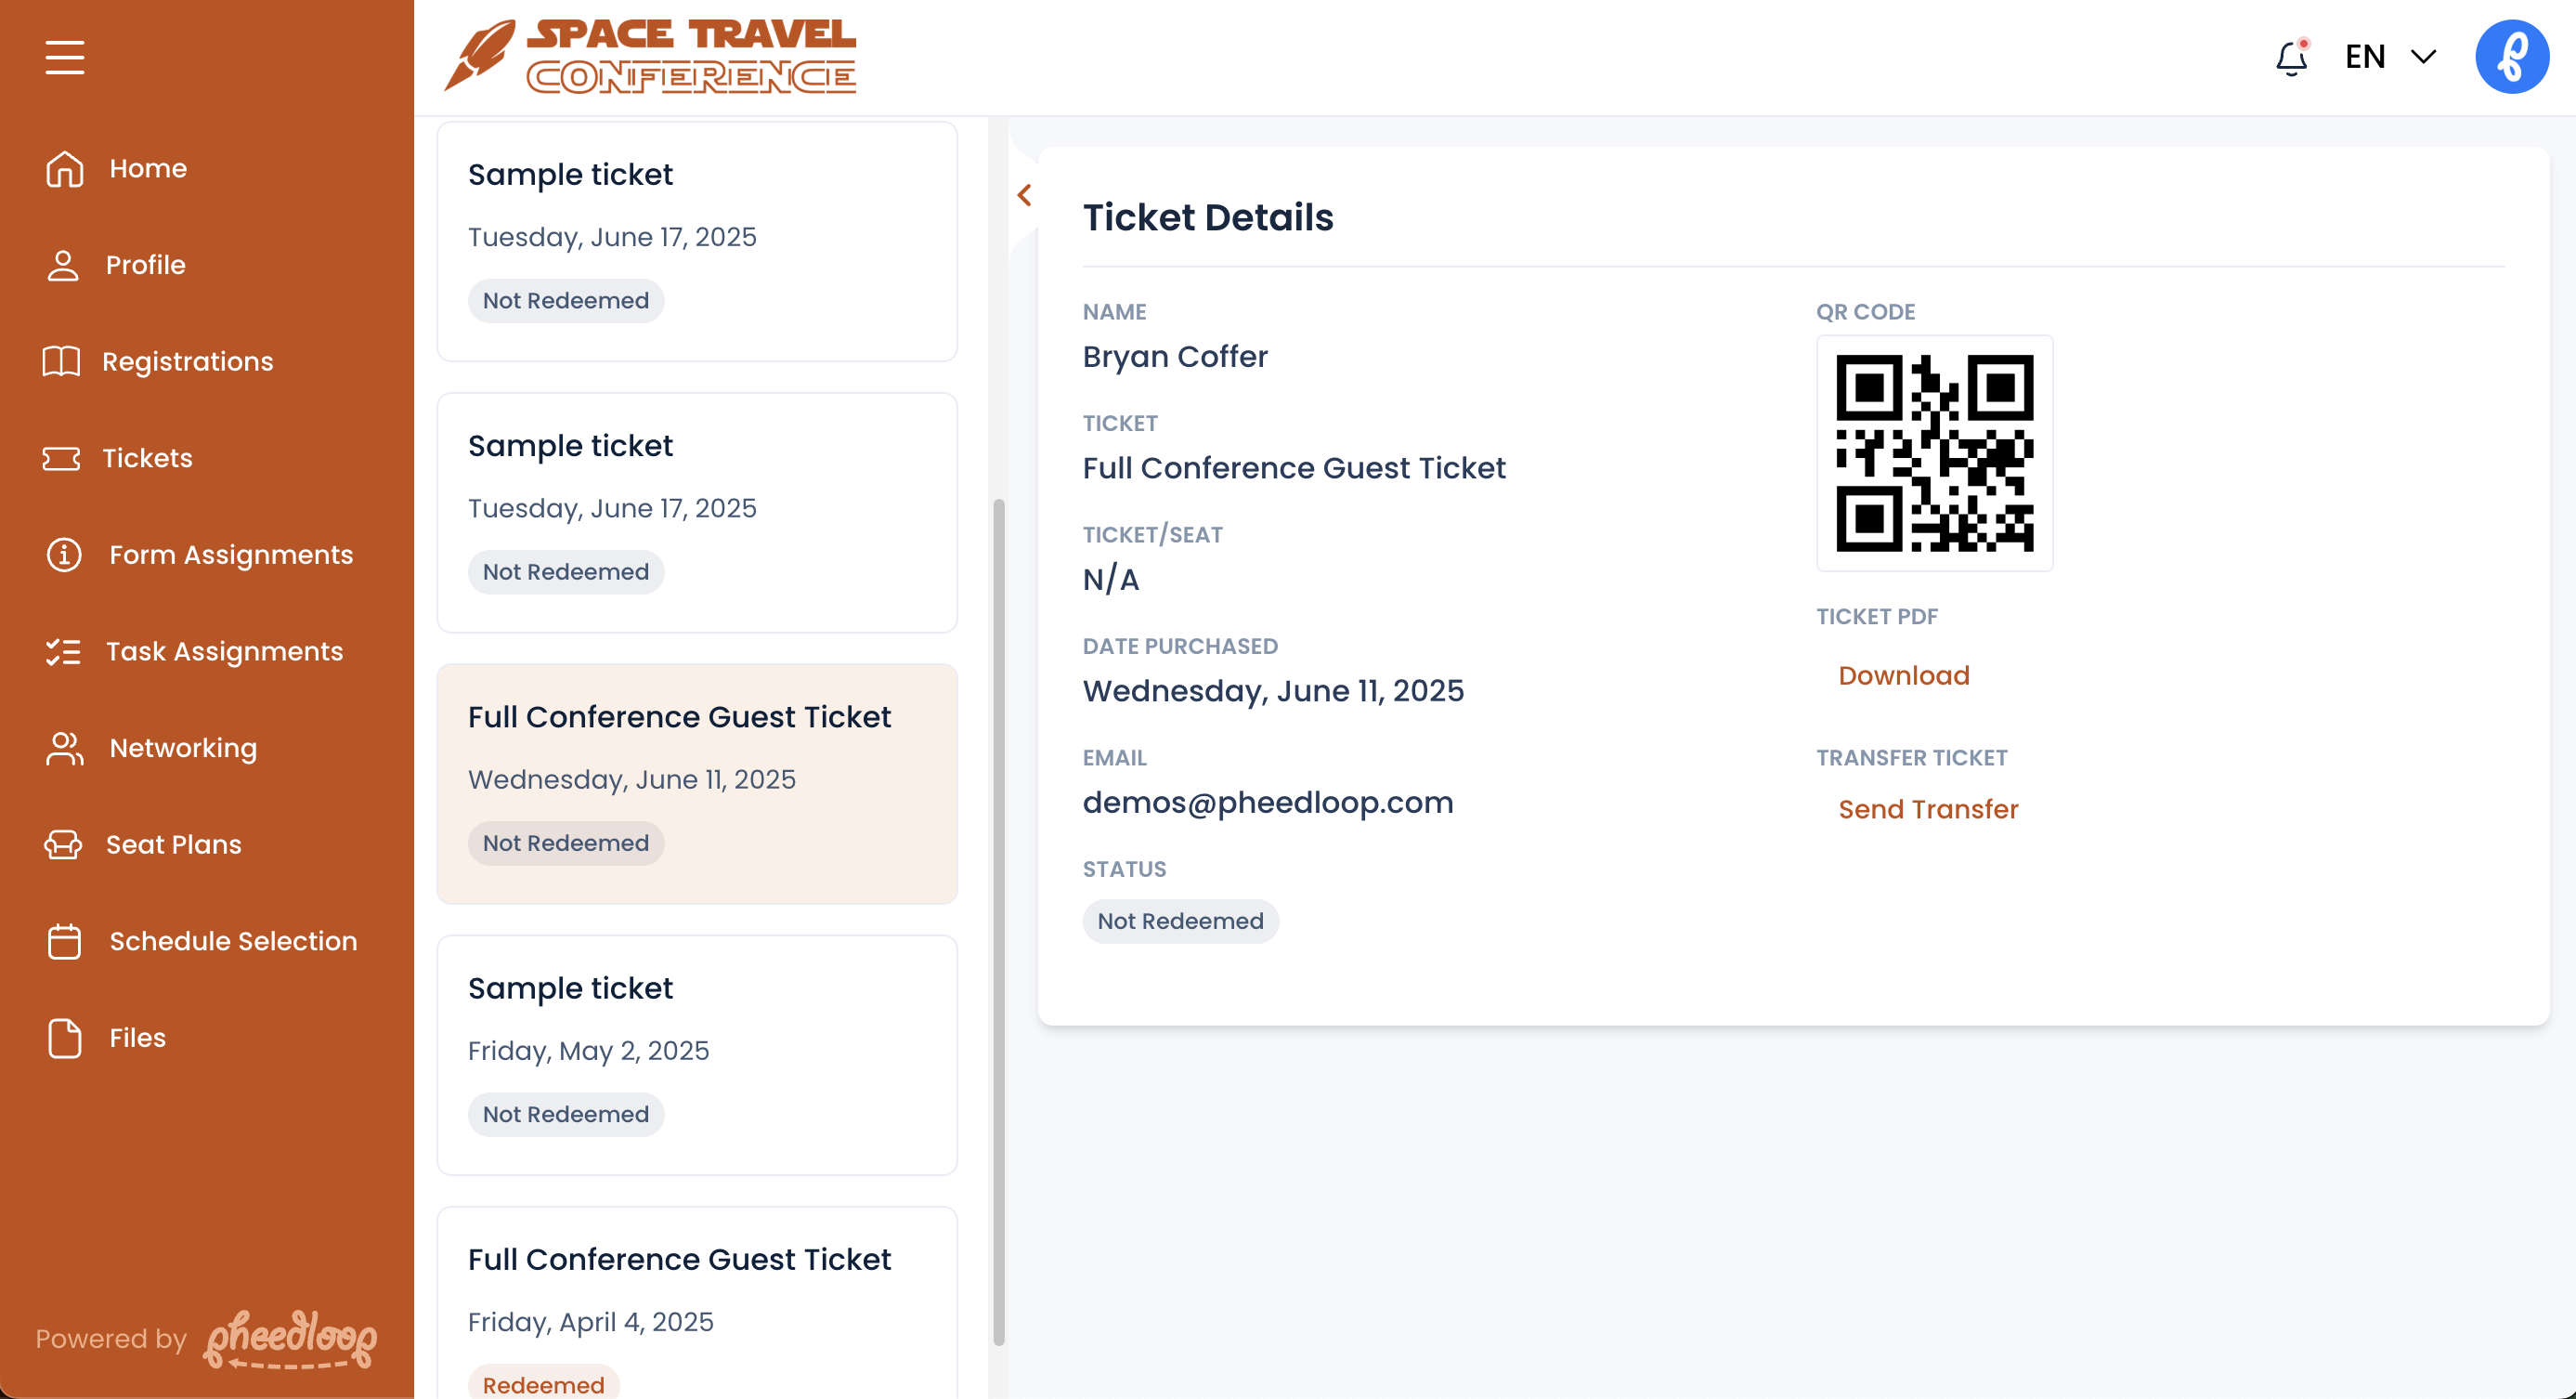Click the Seat Plans armchair icon

pos(63,845)
